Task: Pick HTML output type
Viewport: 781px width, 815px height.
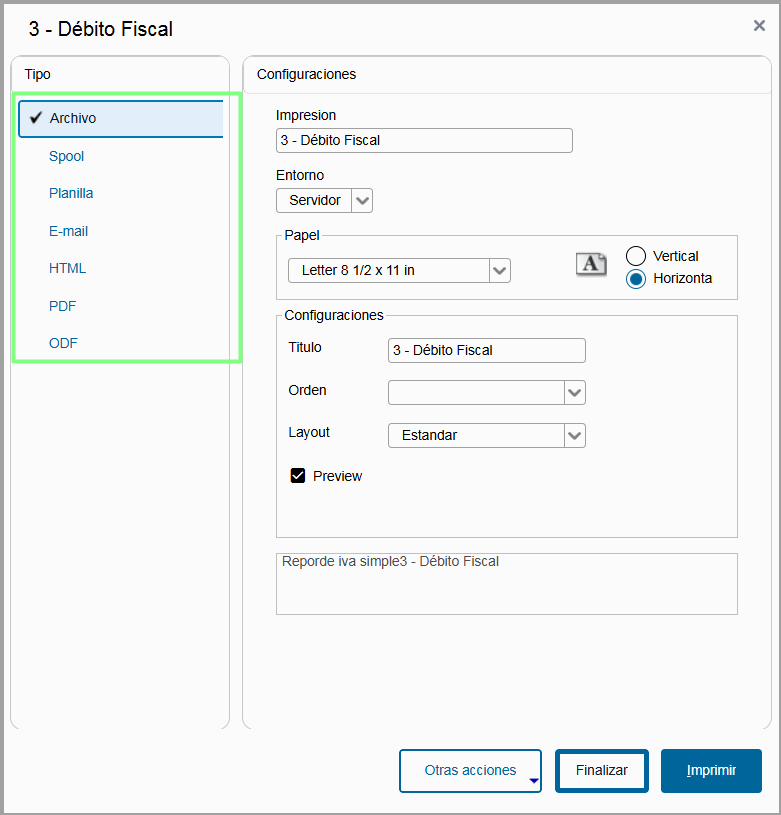Action: tap(68, 268)
